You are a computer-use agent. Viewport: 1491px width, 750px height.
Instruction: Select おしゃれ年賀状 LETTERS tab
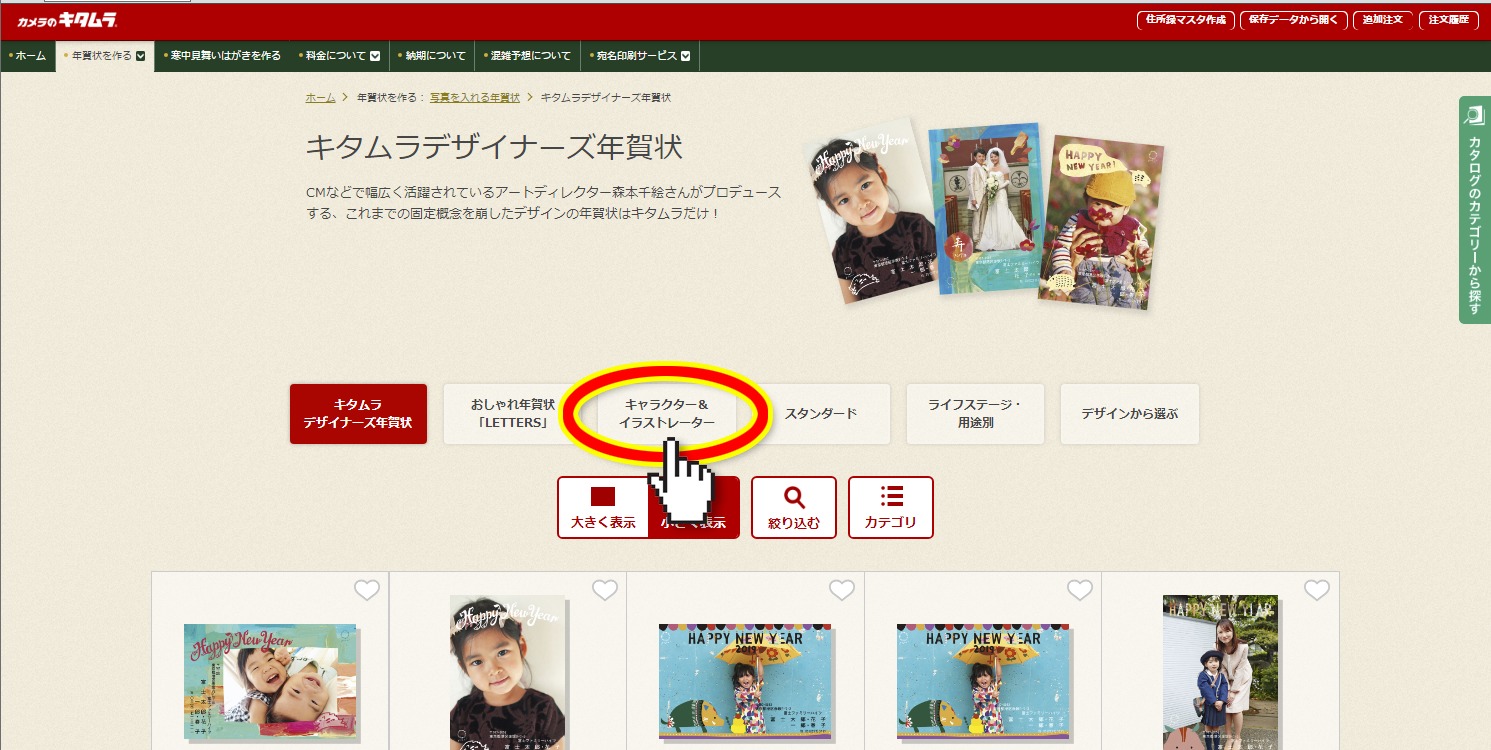coord(512,414)
